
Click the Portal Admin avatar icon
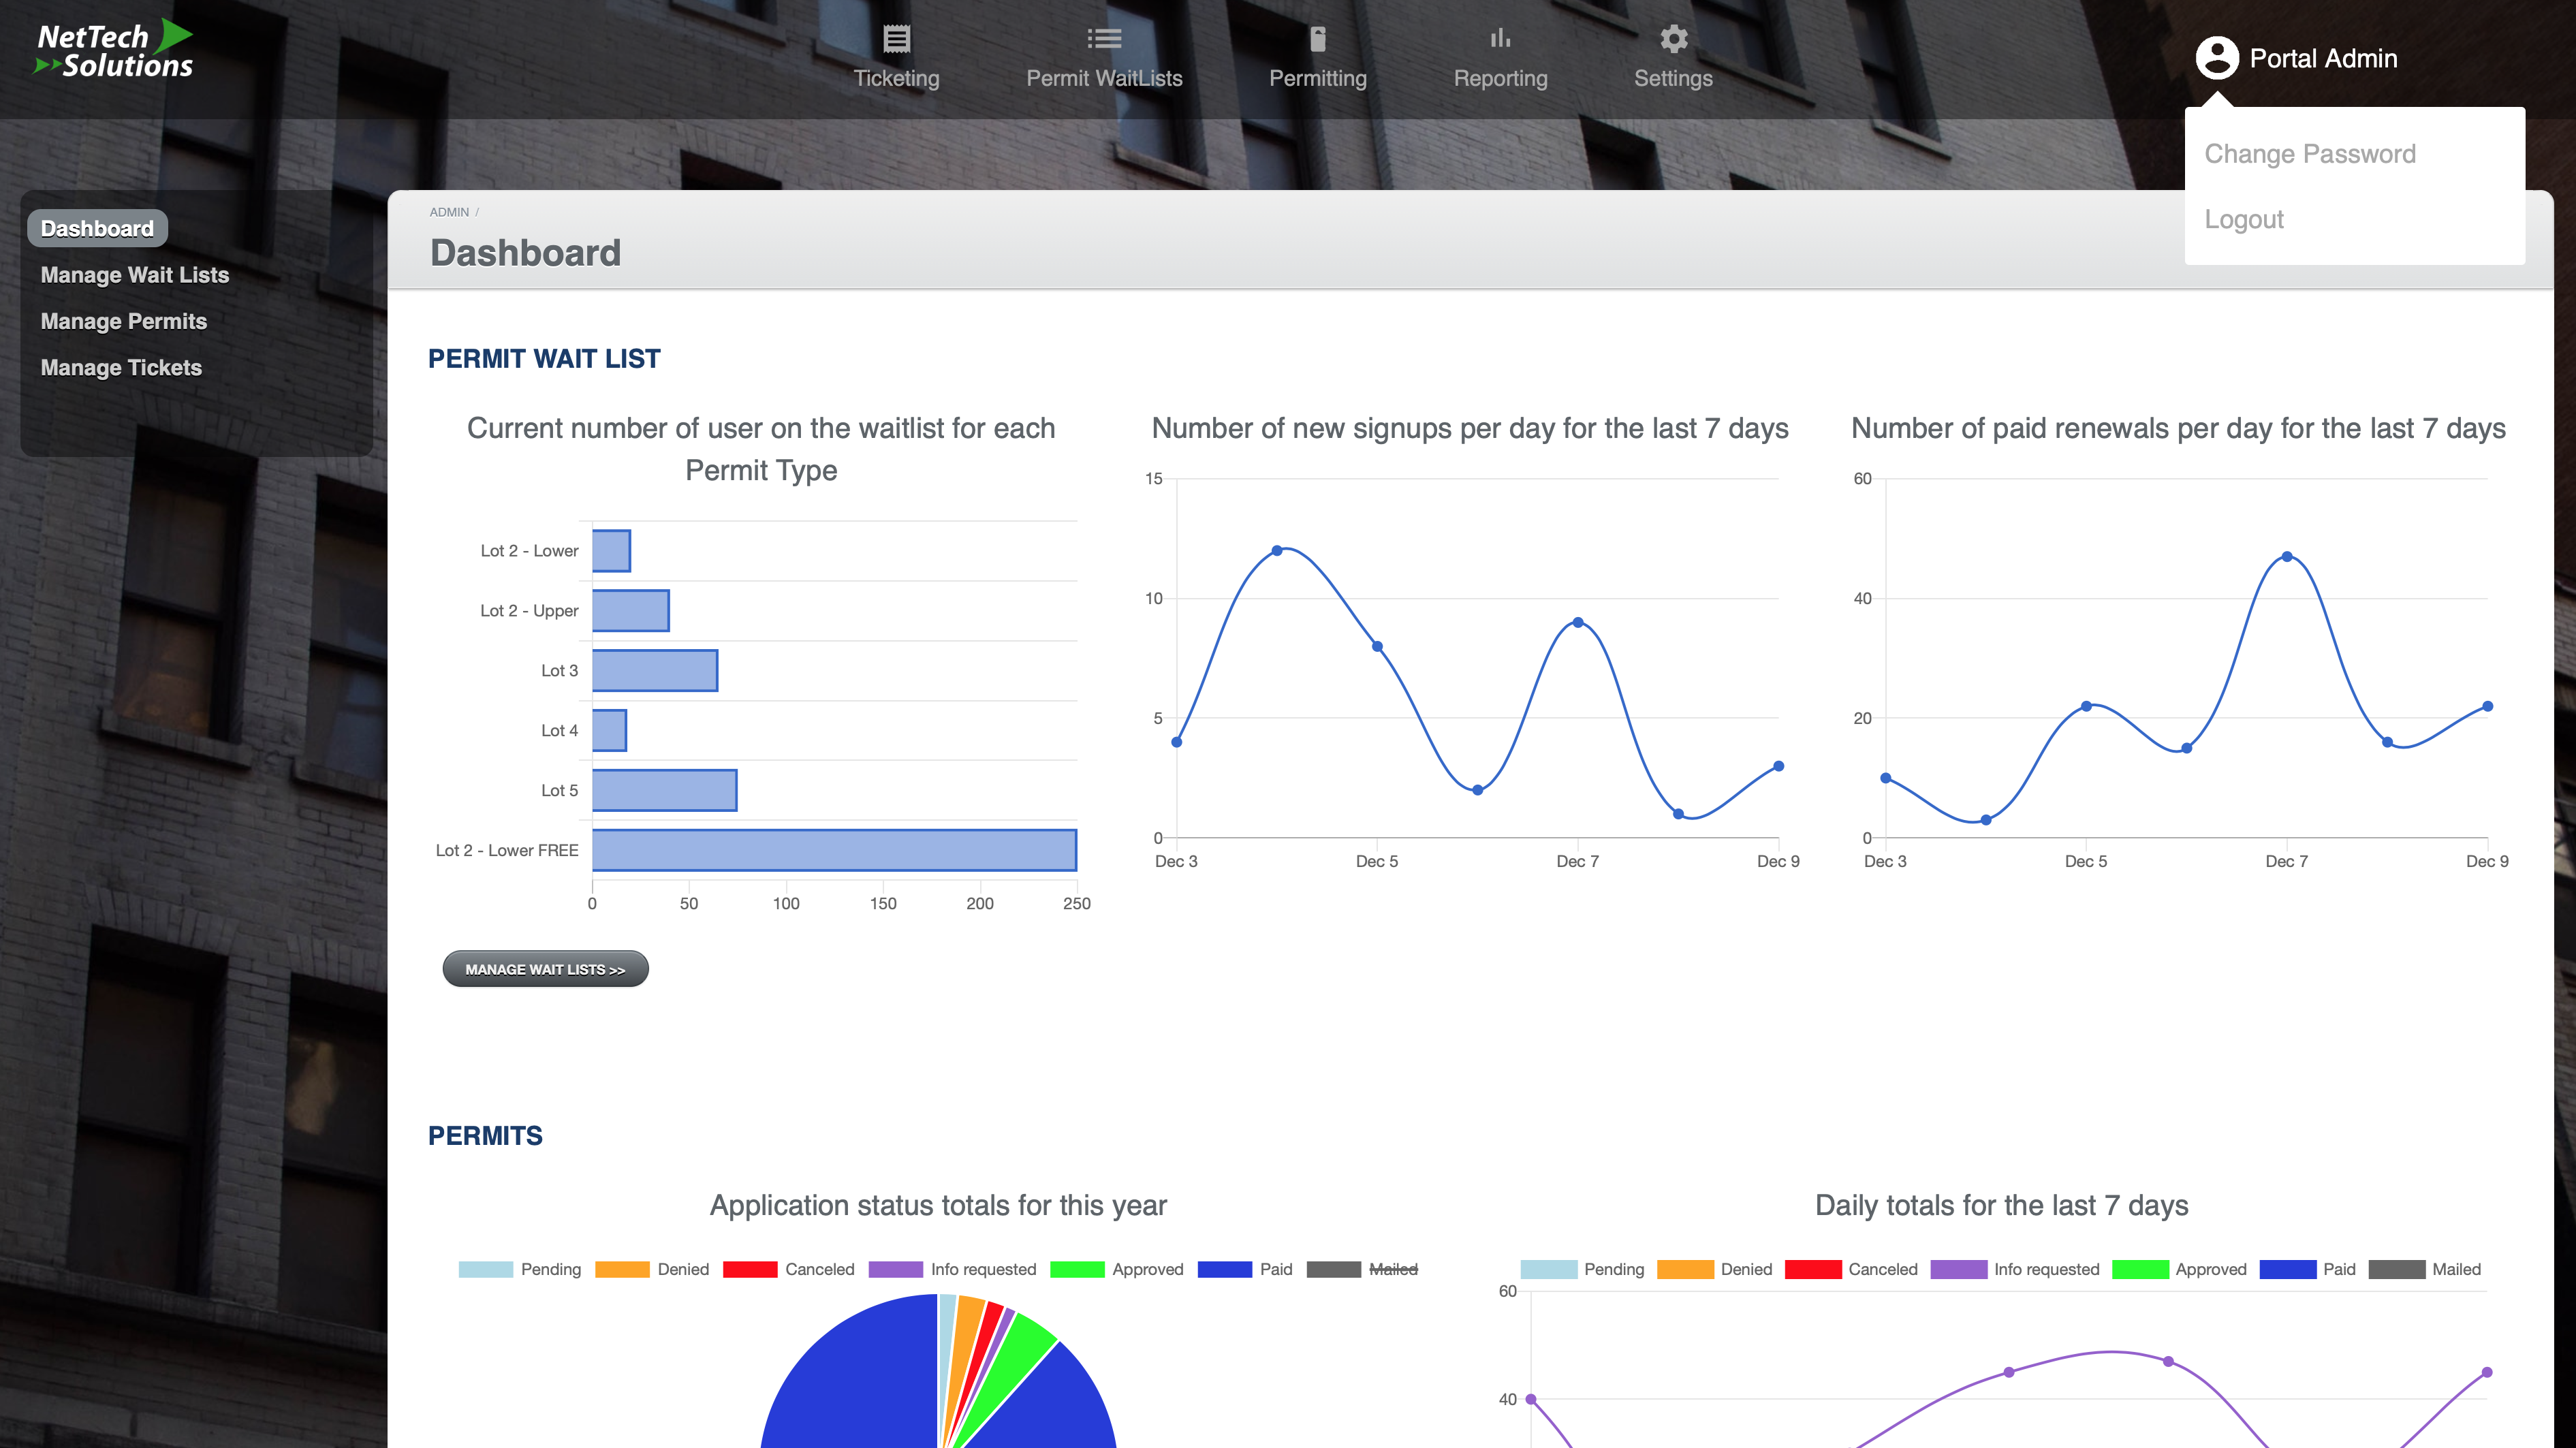pyautogui.click(x=2216, y=58)
